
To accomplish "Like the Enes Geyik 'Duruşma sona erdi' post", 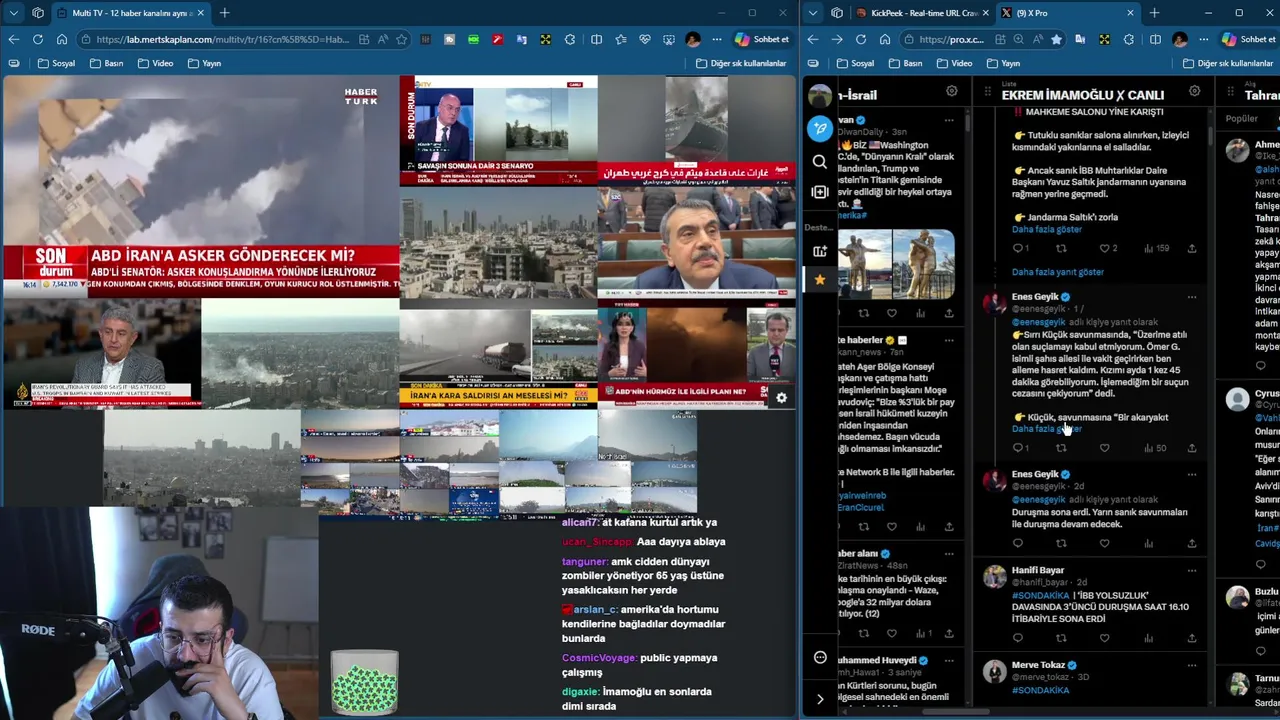I will pos(1104,543).
